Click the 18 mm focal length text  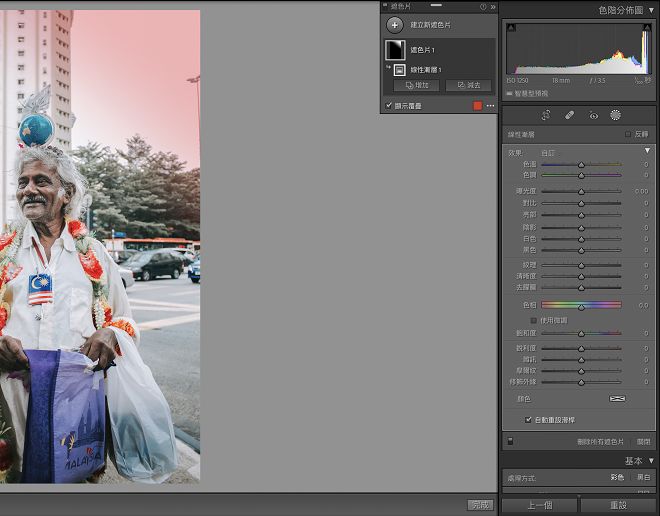coord(561,80)
